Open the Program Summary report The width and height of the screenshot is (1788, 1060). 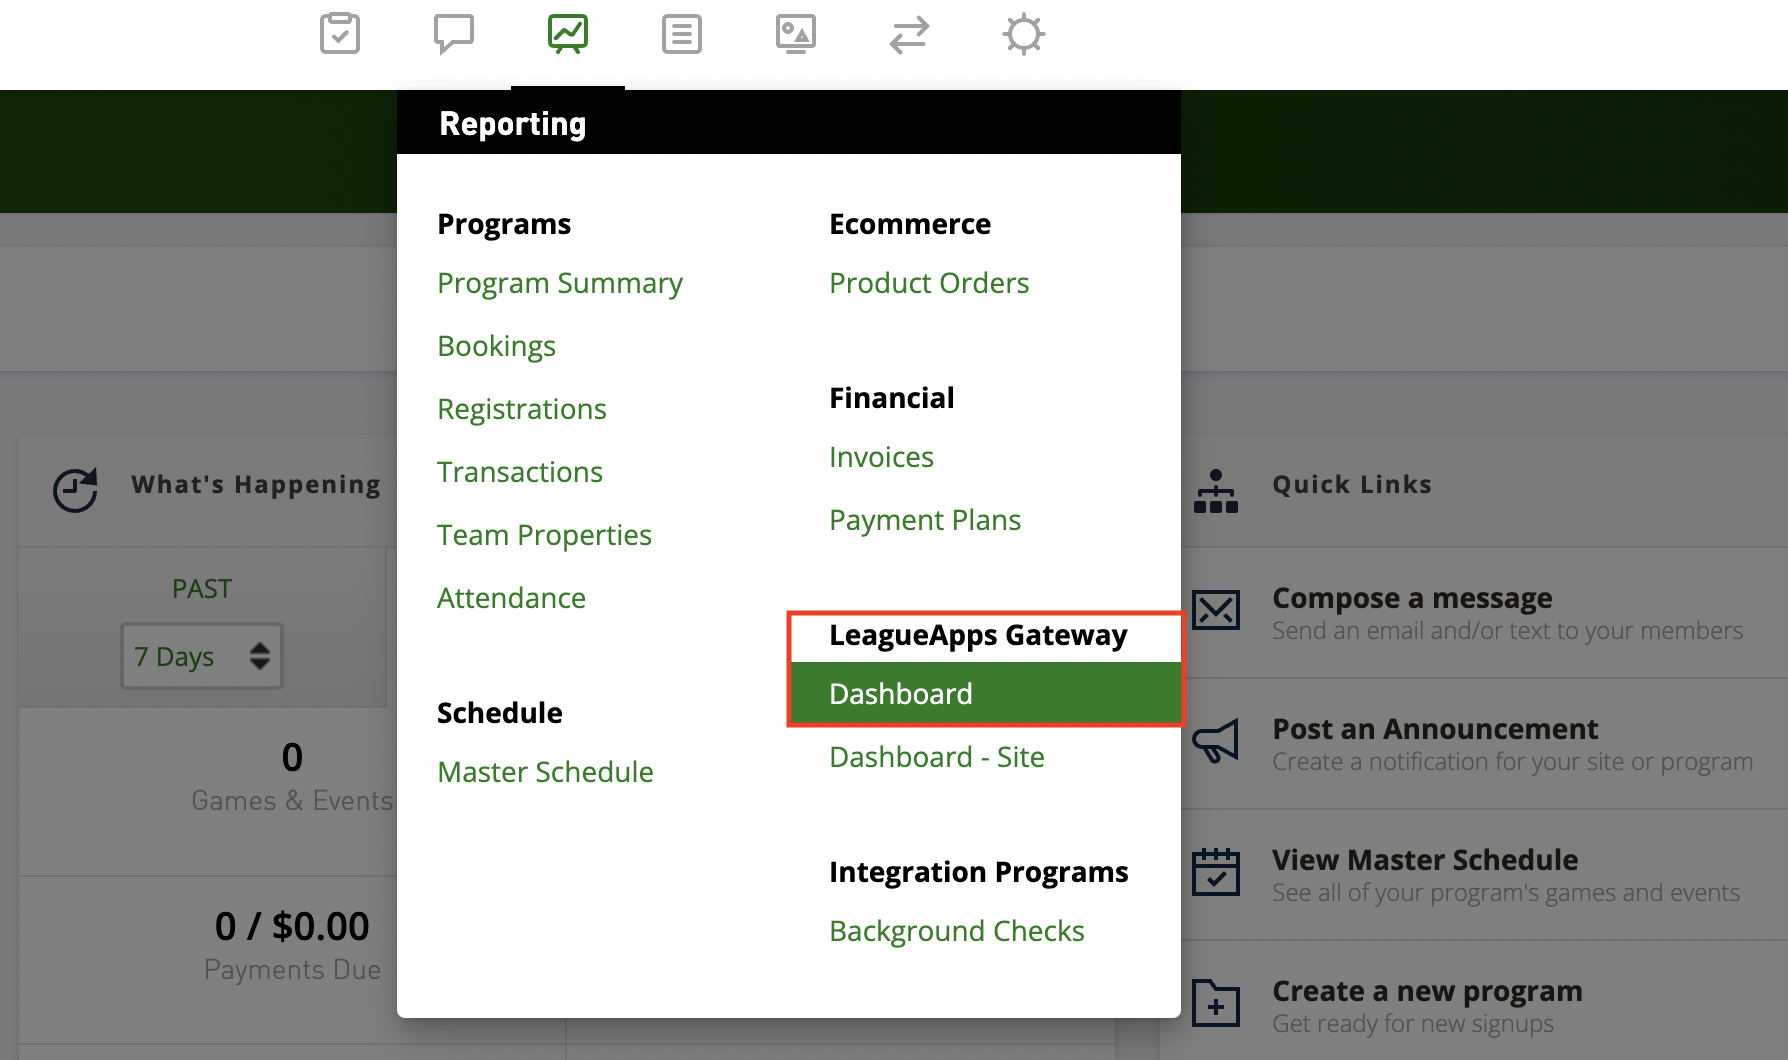[x=559, y=283]
